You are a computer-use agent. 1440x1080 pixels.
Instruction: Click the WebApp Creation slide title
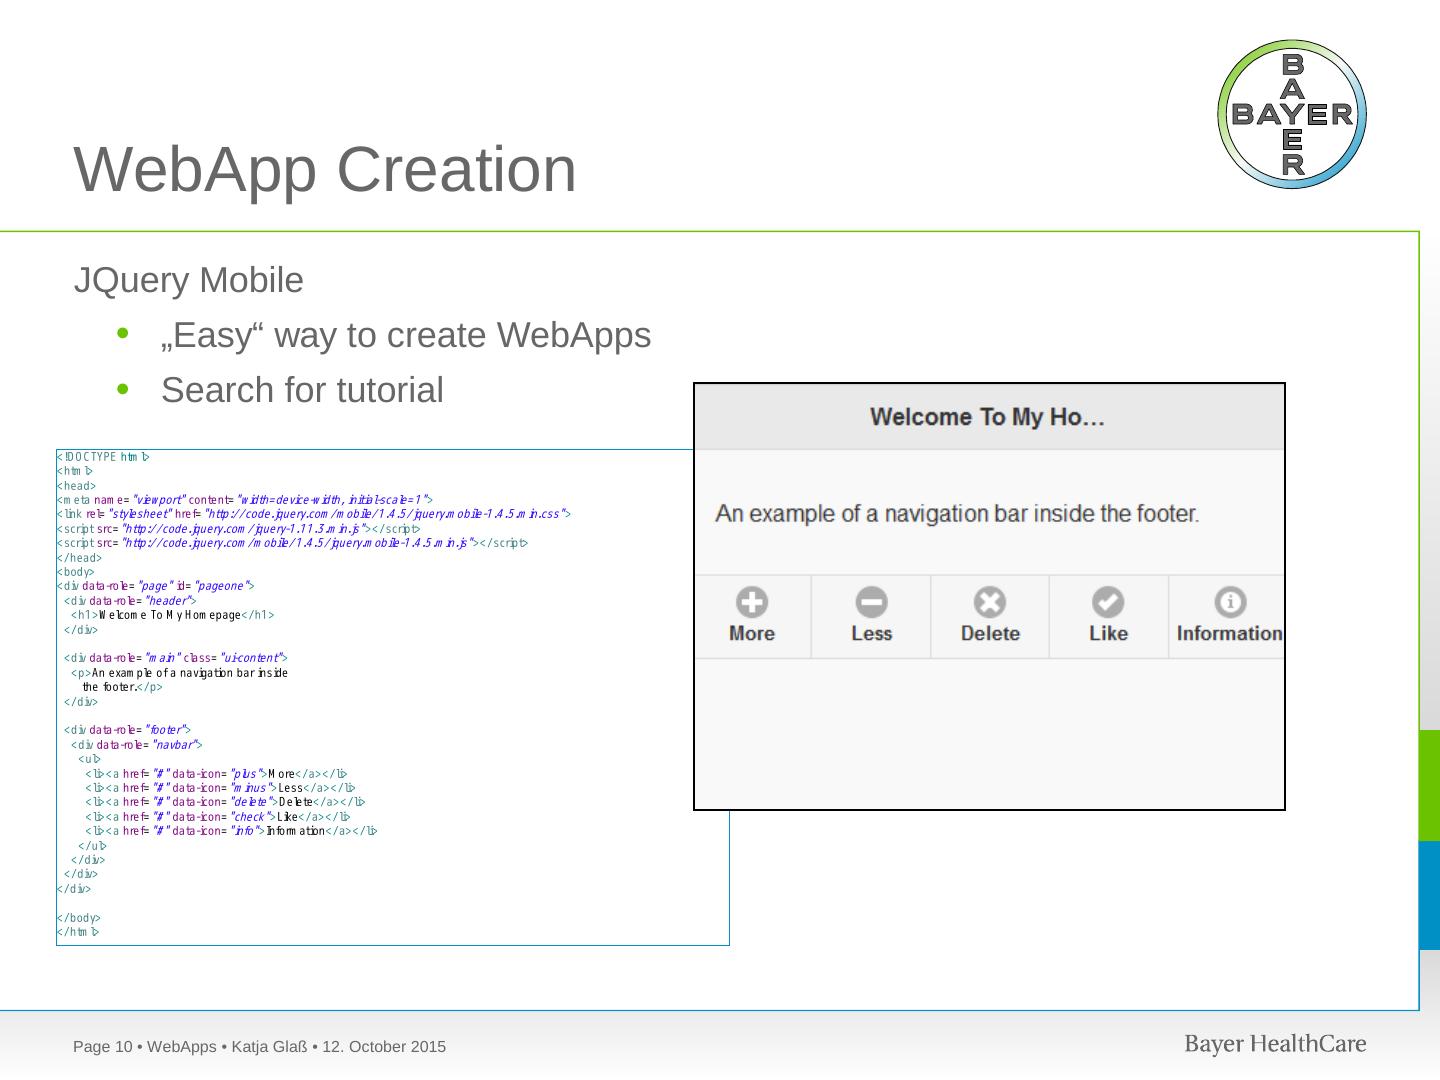(x=326, y=169)
